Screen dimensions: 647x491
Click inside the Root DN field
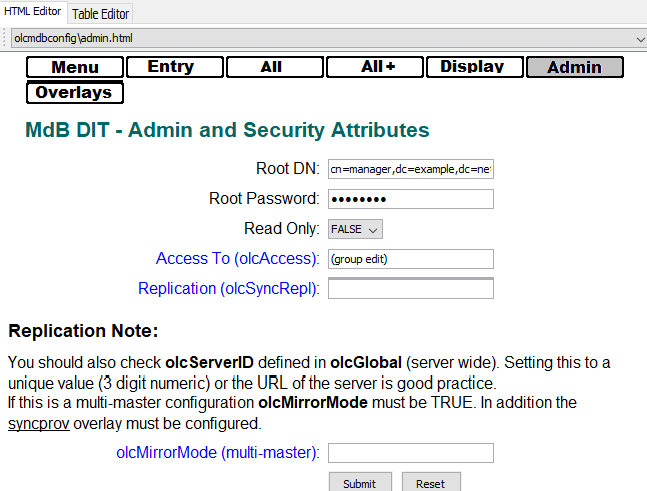411,169
